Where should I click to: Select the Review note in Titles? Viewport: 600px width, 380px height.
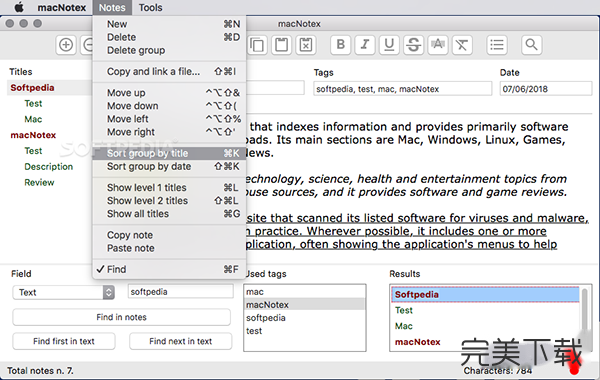[x=39, y=183]
